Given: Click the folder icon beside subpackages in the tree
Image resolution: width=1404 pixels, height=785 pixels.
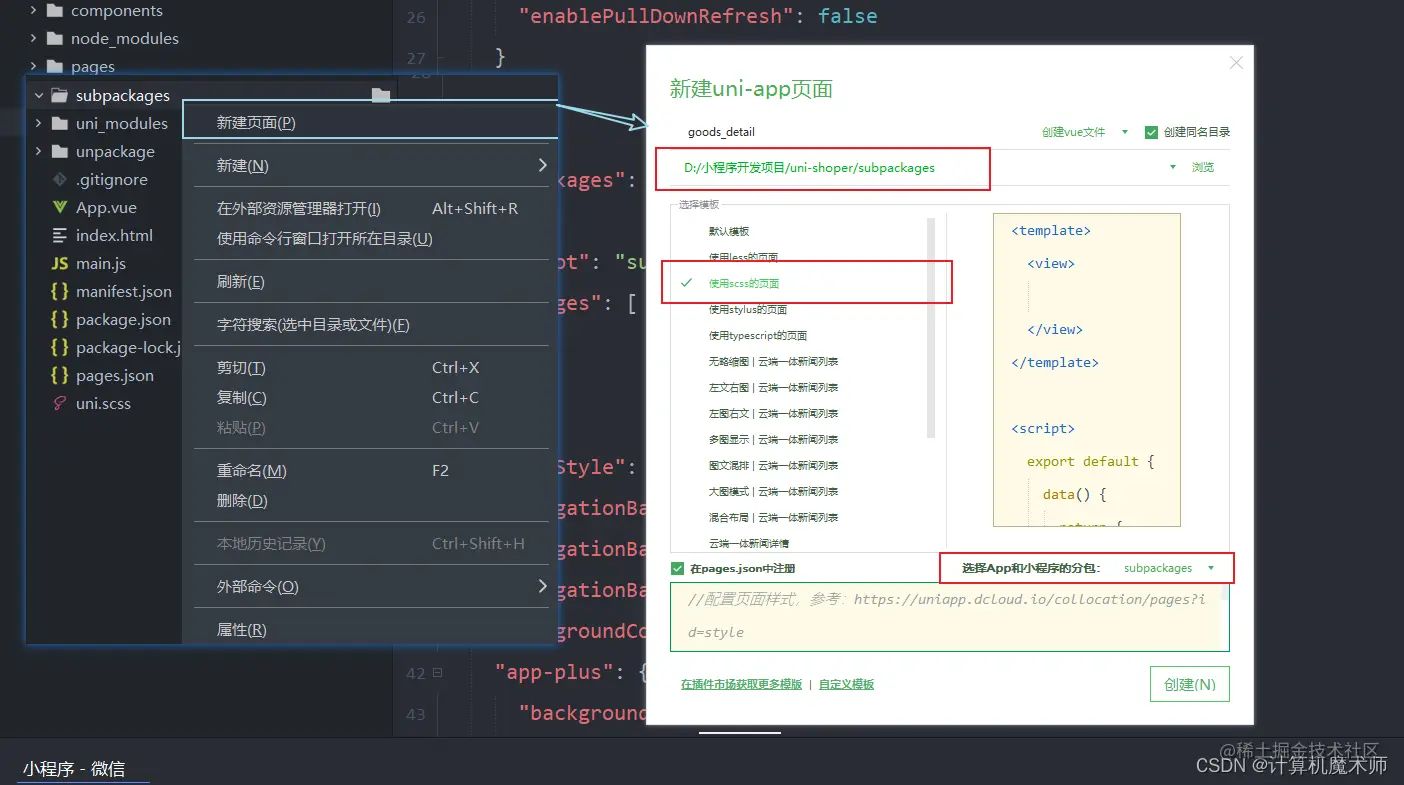Looking at the screenshot, I should [x=59, y=96].
